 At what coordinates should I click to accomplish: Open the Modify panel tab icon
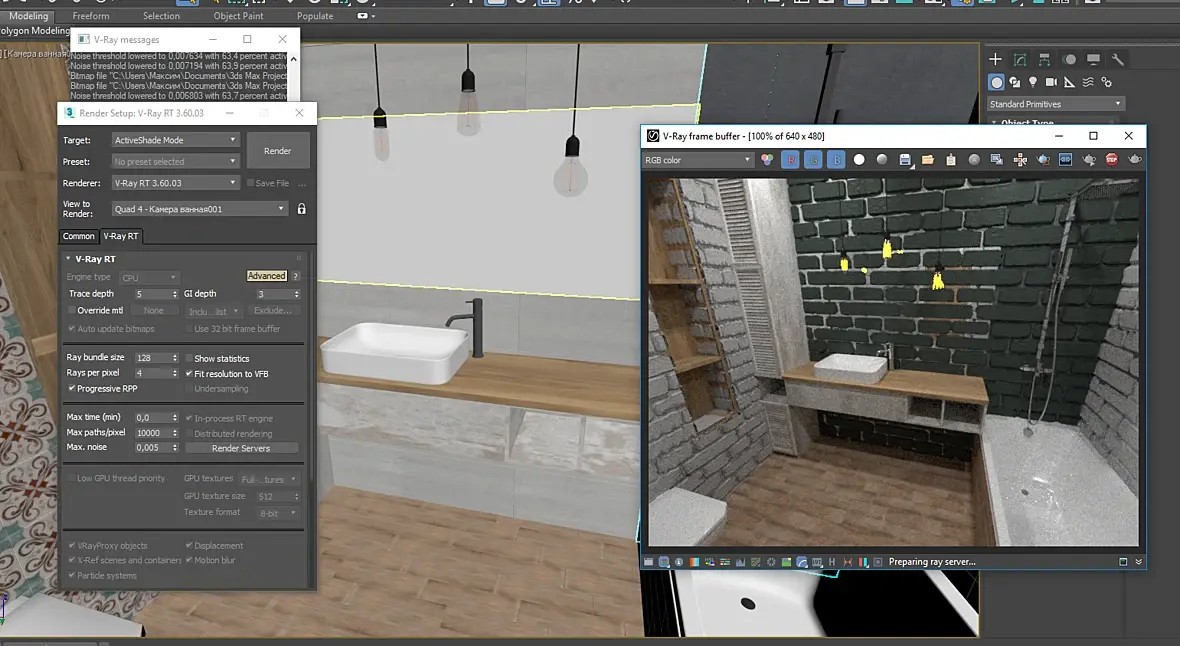(x=1020, y=60)
